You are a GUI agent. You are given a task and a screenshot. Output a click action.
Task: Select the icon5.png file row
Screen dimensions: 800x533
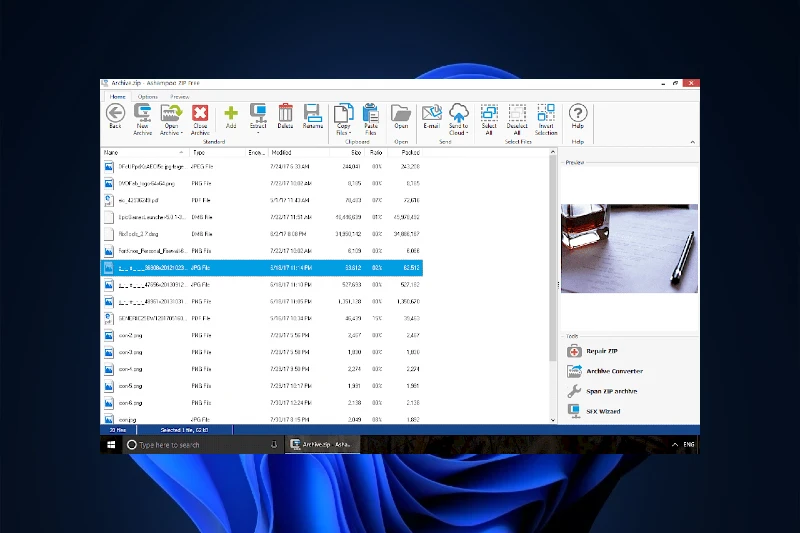[262, 386]
